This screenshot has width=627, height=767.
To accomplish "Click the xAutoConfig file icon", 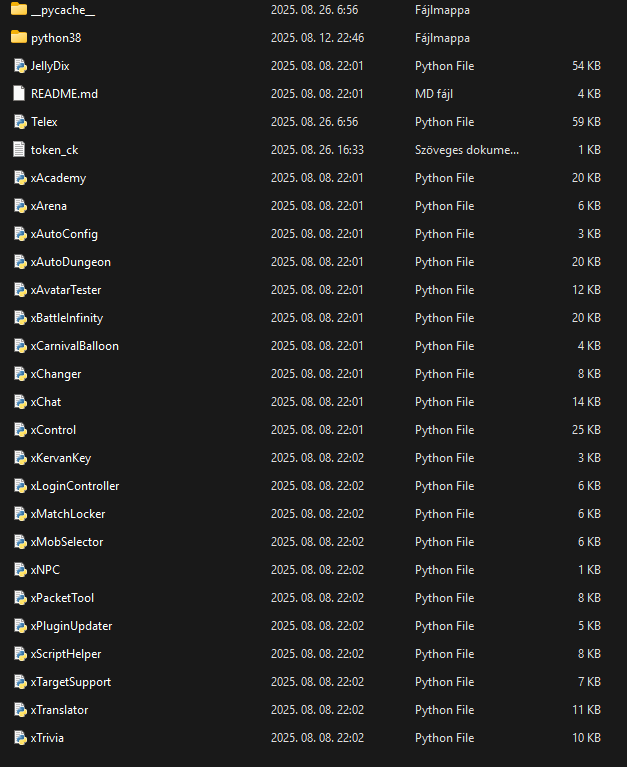I will (18, 234).
